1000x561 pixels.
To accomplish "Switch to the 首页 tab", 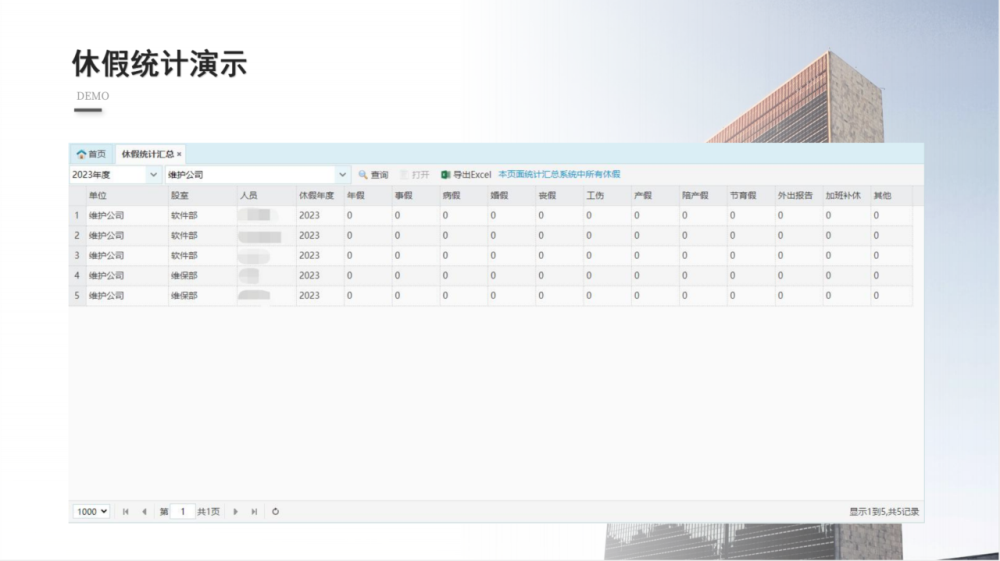I will 91,155.
